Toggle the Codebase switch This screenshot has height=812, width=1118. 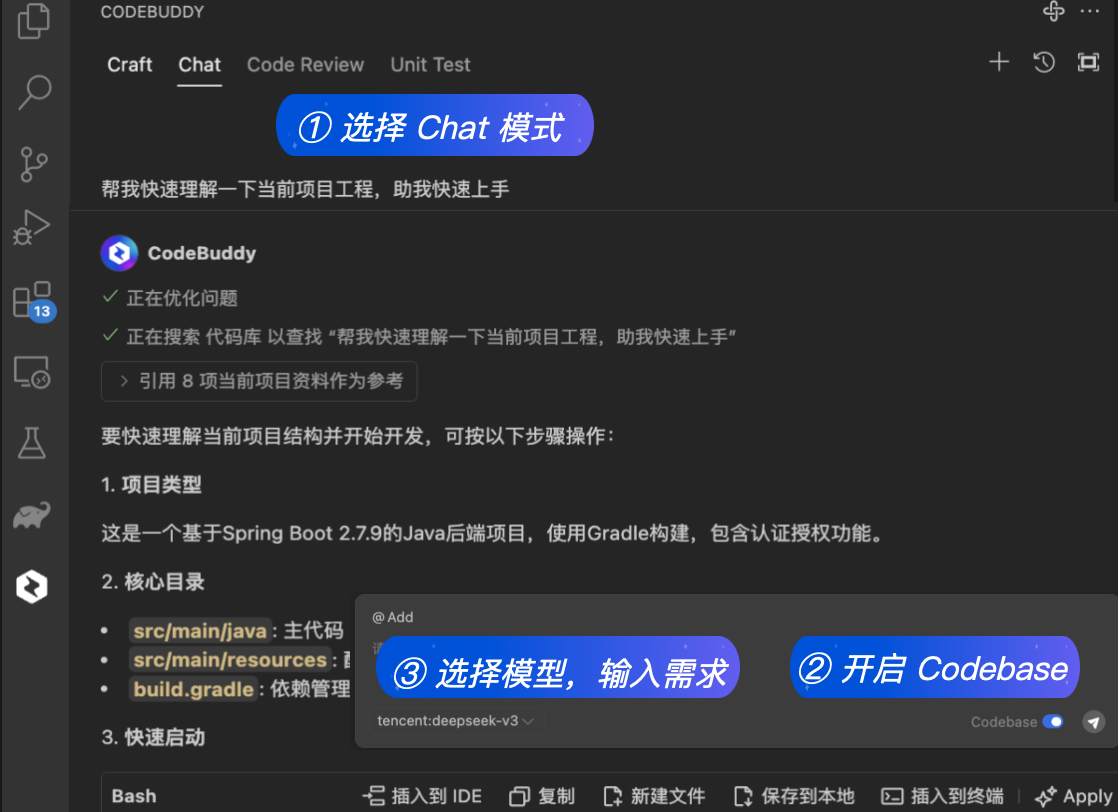[1052, 721]
